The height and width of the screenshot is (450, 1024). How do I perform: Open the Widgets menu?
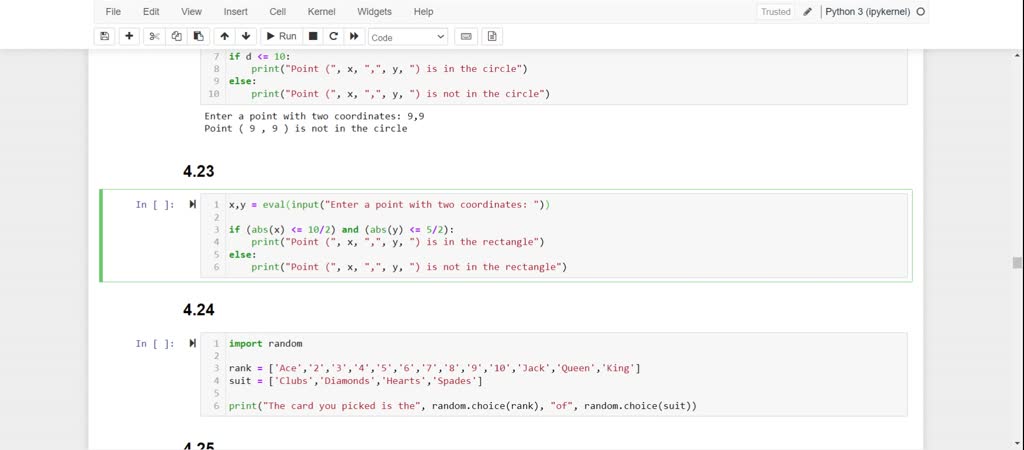click(374, 12)
